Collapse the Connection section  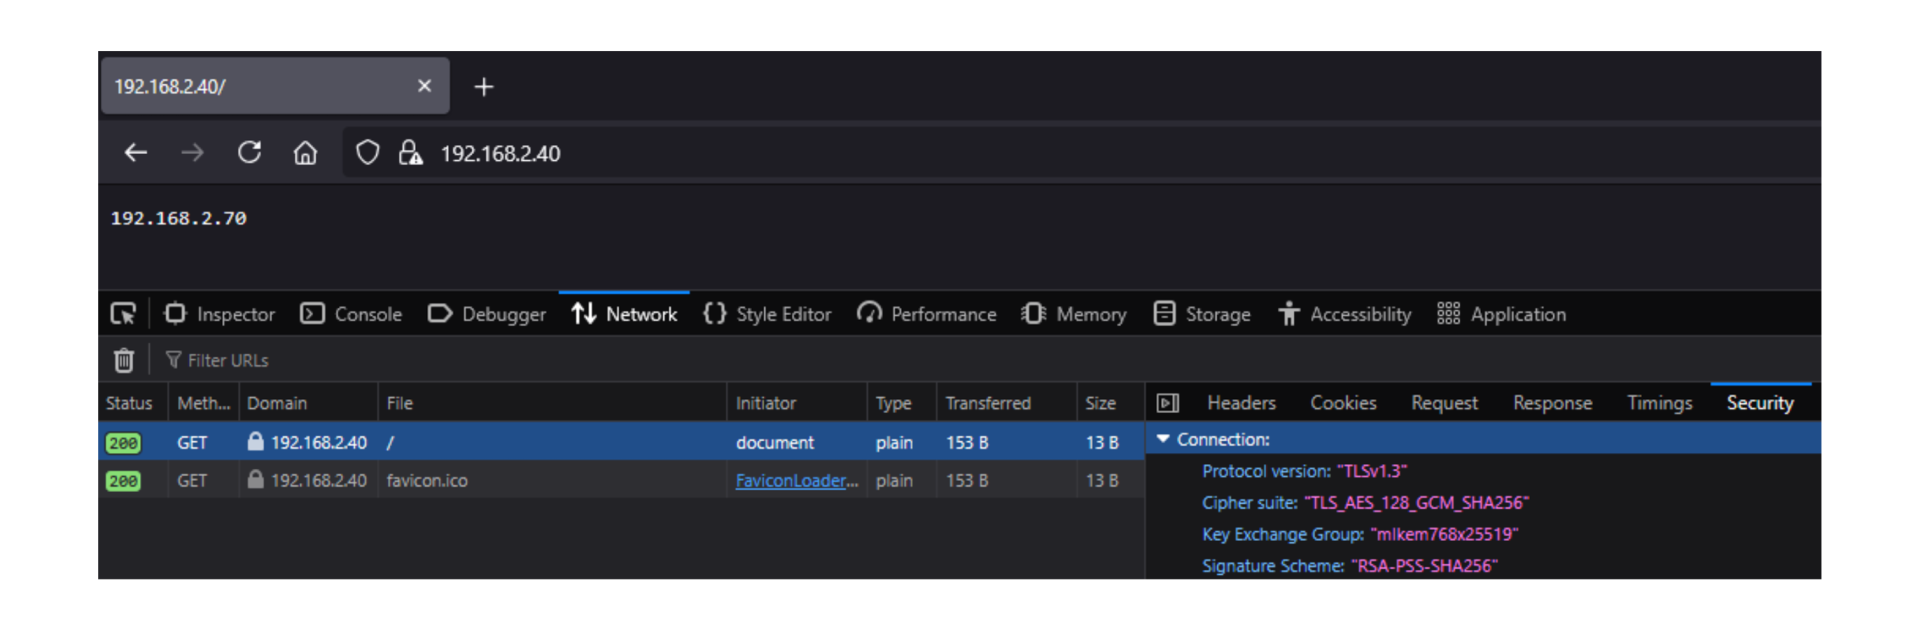(x=1163, y=439)
